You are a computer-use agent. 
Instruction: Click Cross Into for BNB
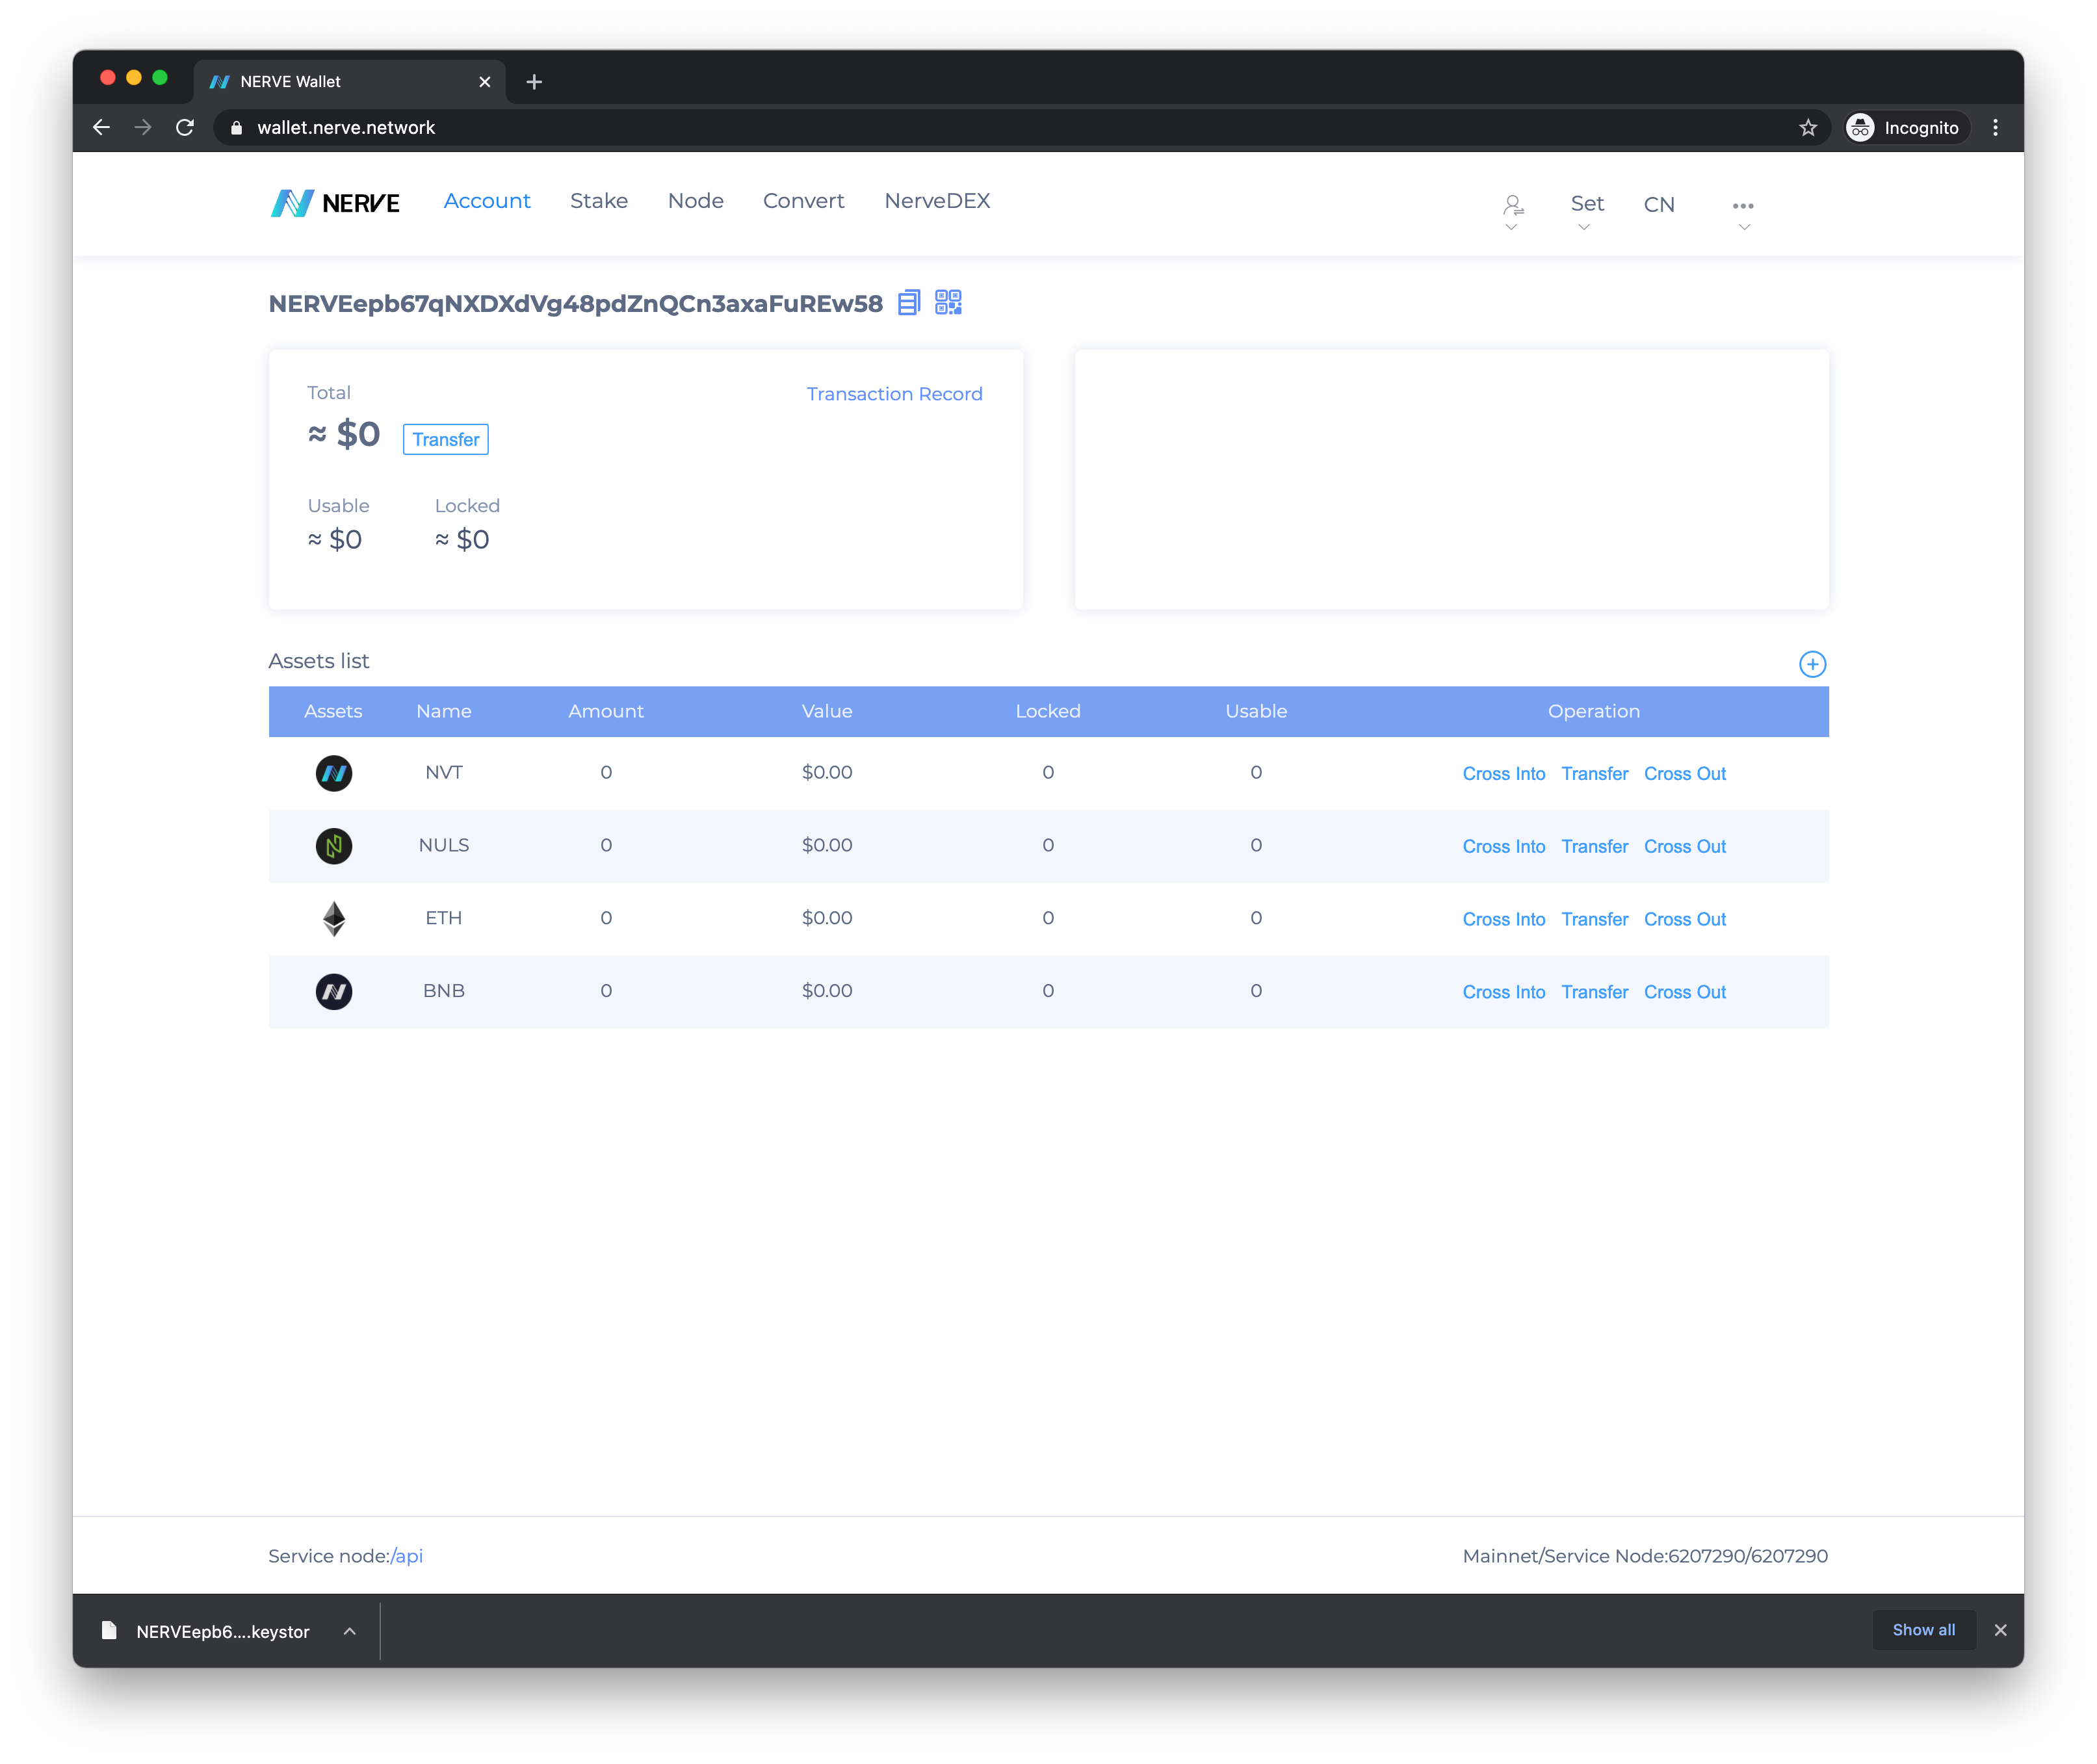[1504, 993]
